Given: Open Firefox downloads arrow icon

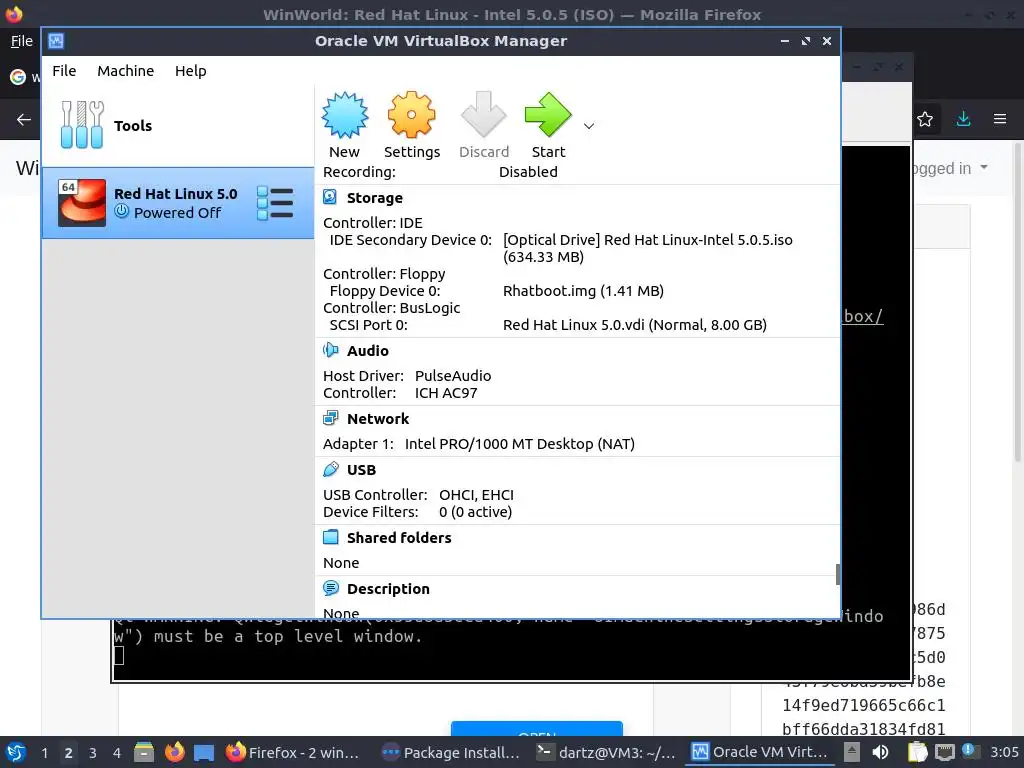Looking at the screenshot, I should pos(963,119).
